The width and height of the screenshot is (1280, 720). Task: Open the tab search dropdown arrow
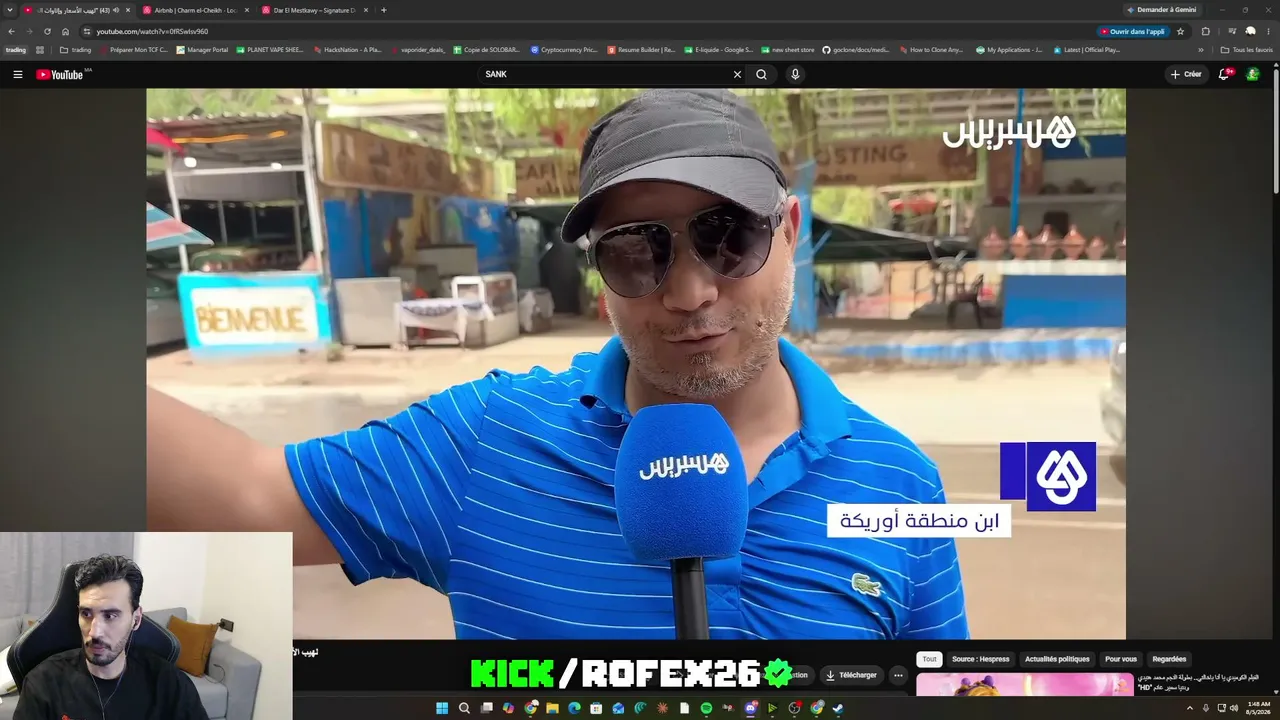coord(10,10)
